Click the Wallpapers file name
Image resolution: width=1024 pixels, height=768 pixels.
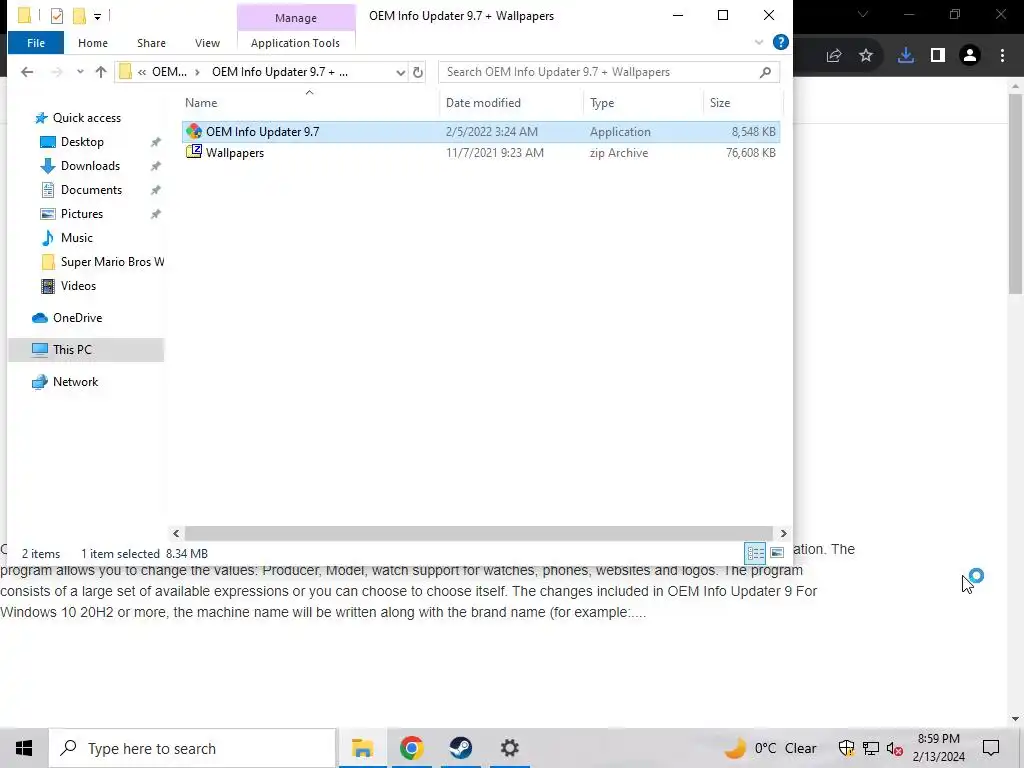click(235, 153)
